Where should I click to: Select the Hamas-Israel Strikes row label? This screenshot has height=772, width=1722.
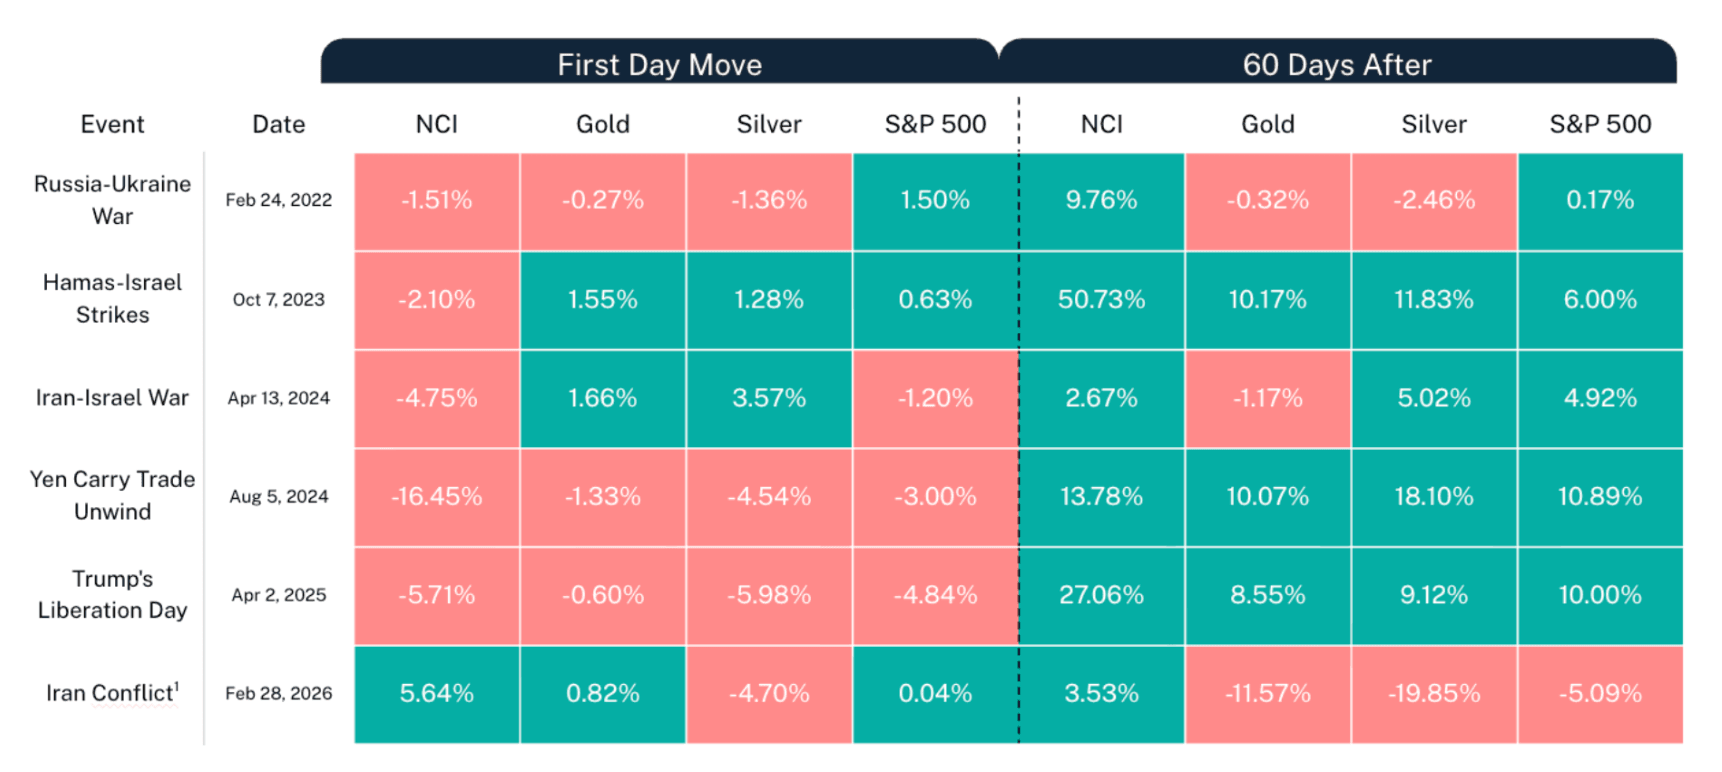pyautogui.click(x=112, y=298)
